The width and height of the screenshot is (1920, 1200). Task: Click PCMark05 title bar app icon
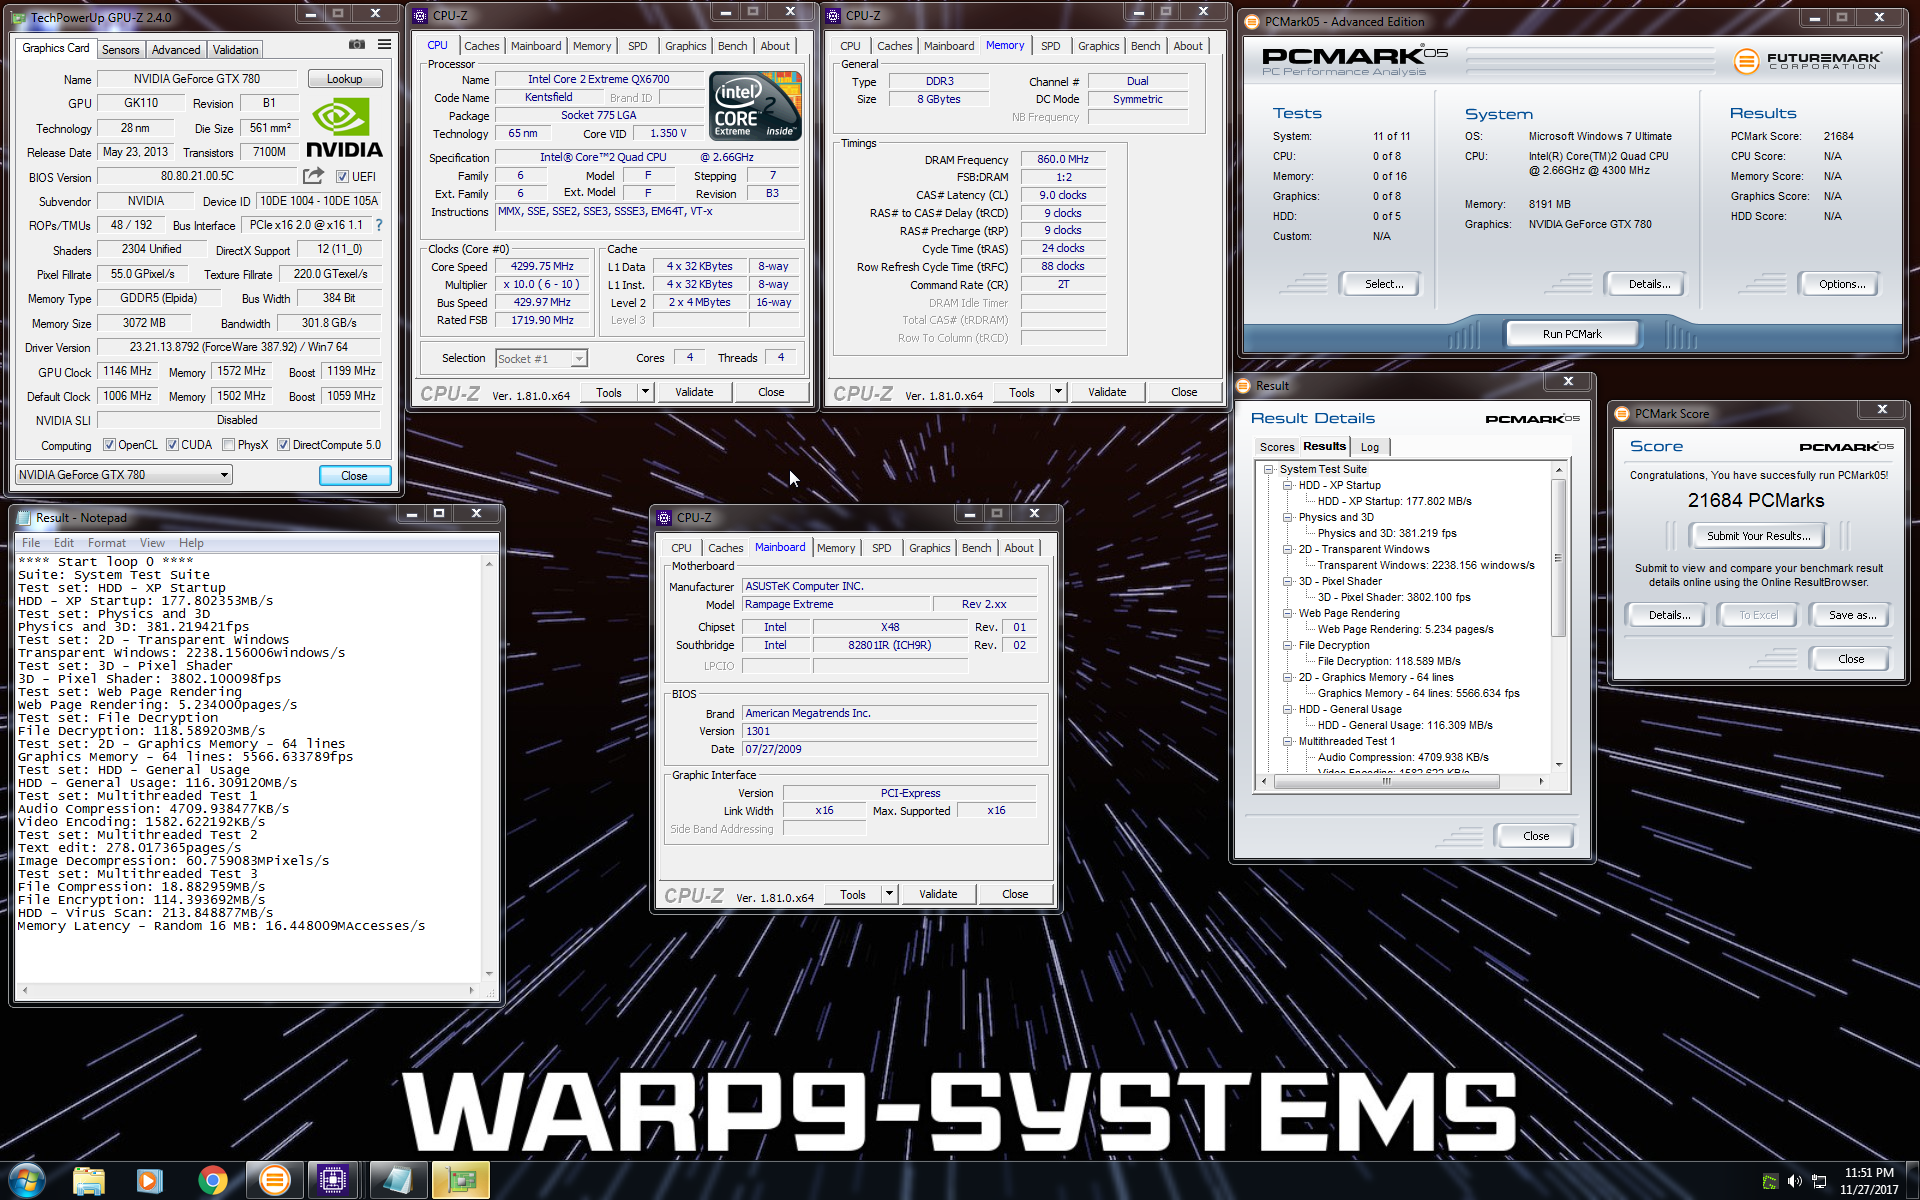[1251, 21]
